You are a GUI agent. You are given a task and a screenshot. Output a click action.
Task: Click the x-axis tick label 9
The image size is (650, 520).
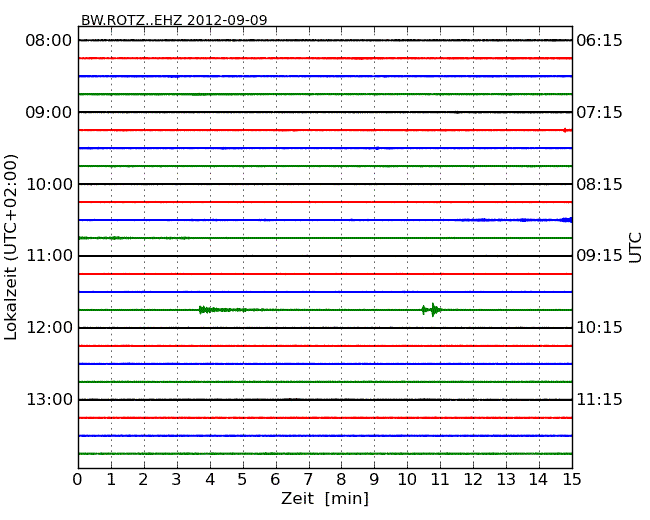374,480
